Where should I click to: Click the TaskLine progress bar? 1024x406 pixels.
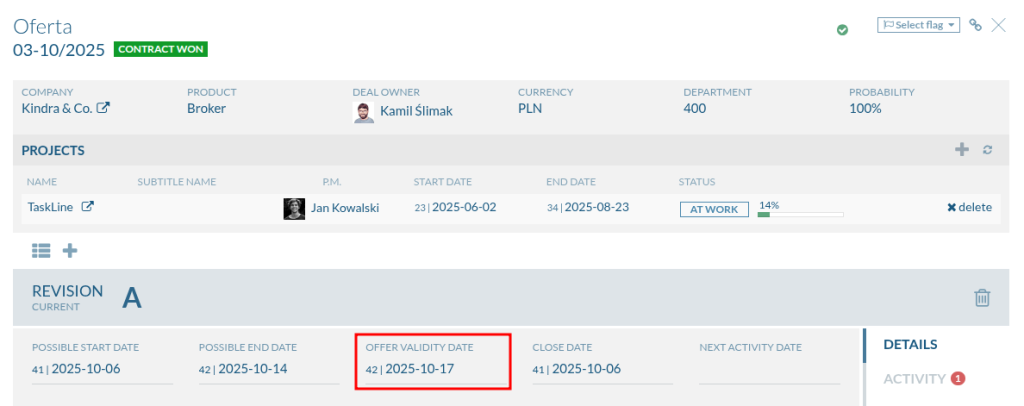pos(800,214)
